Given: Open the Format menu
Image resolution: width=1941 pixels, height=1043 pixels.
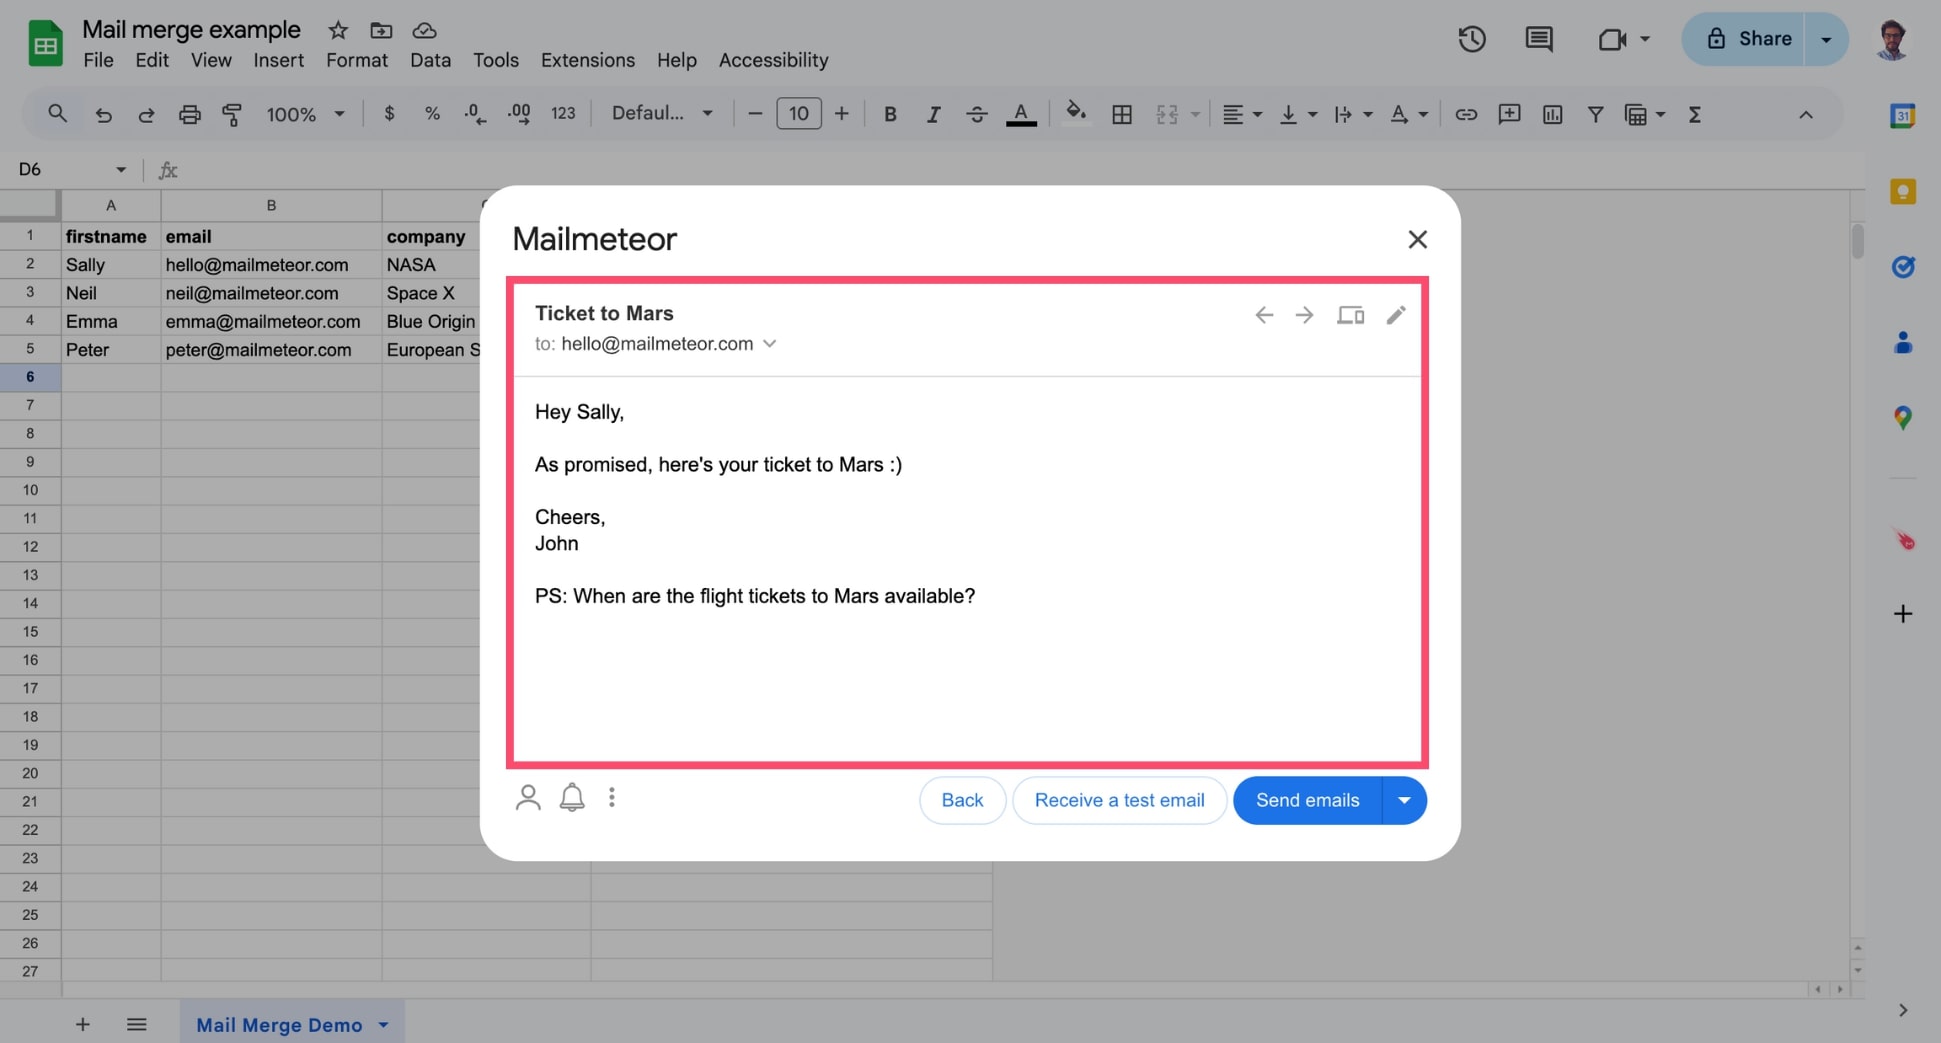Looking at the screenshot, I should click(357, 60).
